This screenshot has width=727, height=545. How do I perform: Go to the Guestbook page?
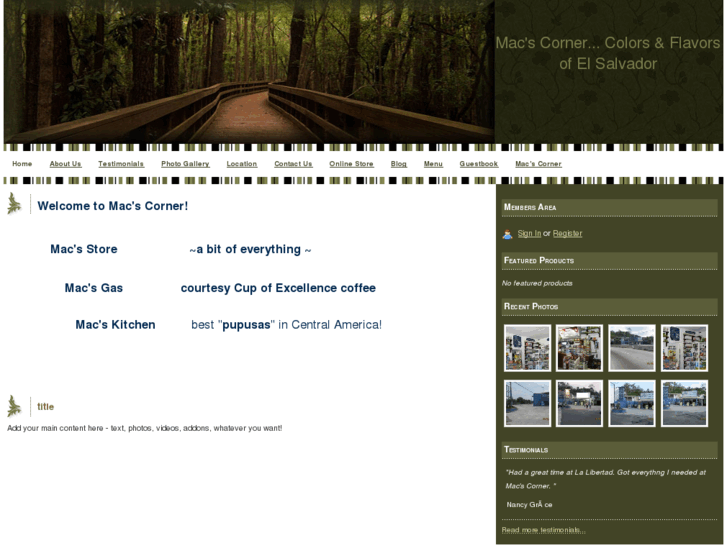coord(478,164)
